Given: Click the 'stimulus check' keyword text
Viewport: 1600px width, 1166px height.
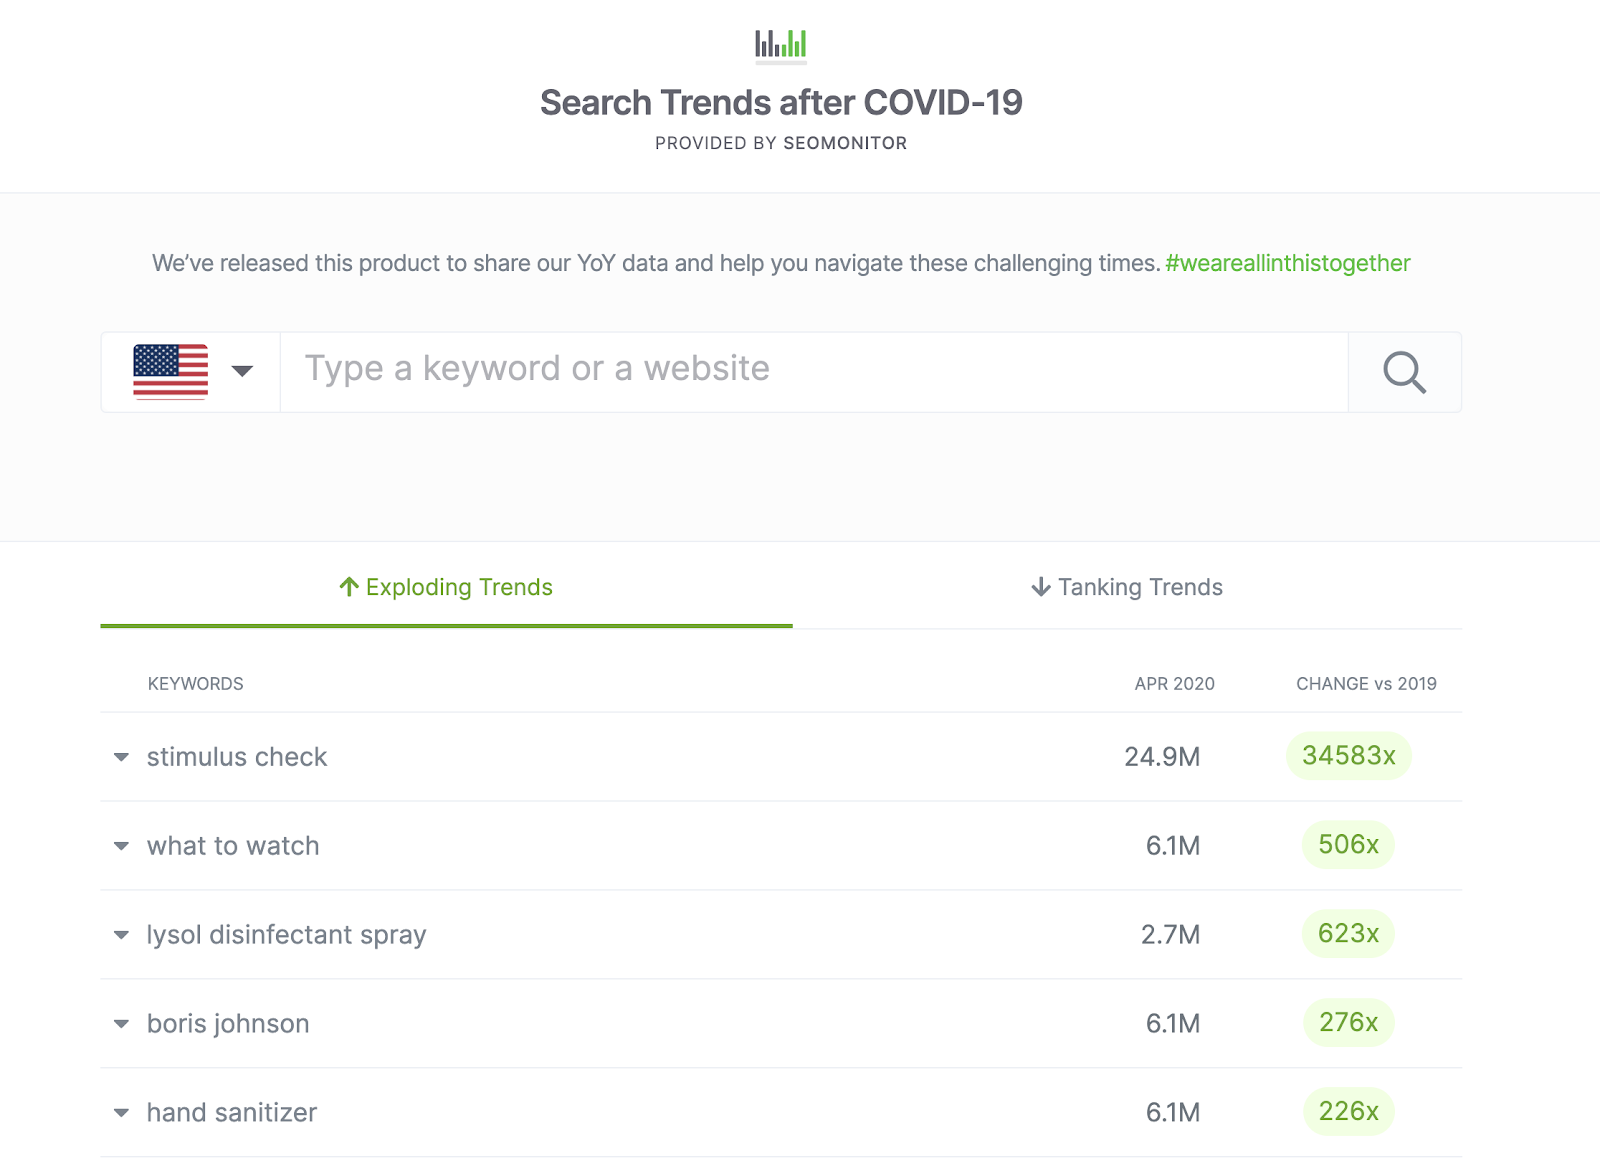Looking at the screenshot, I should 237,757.
